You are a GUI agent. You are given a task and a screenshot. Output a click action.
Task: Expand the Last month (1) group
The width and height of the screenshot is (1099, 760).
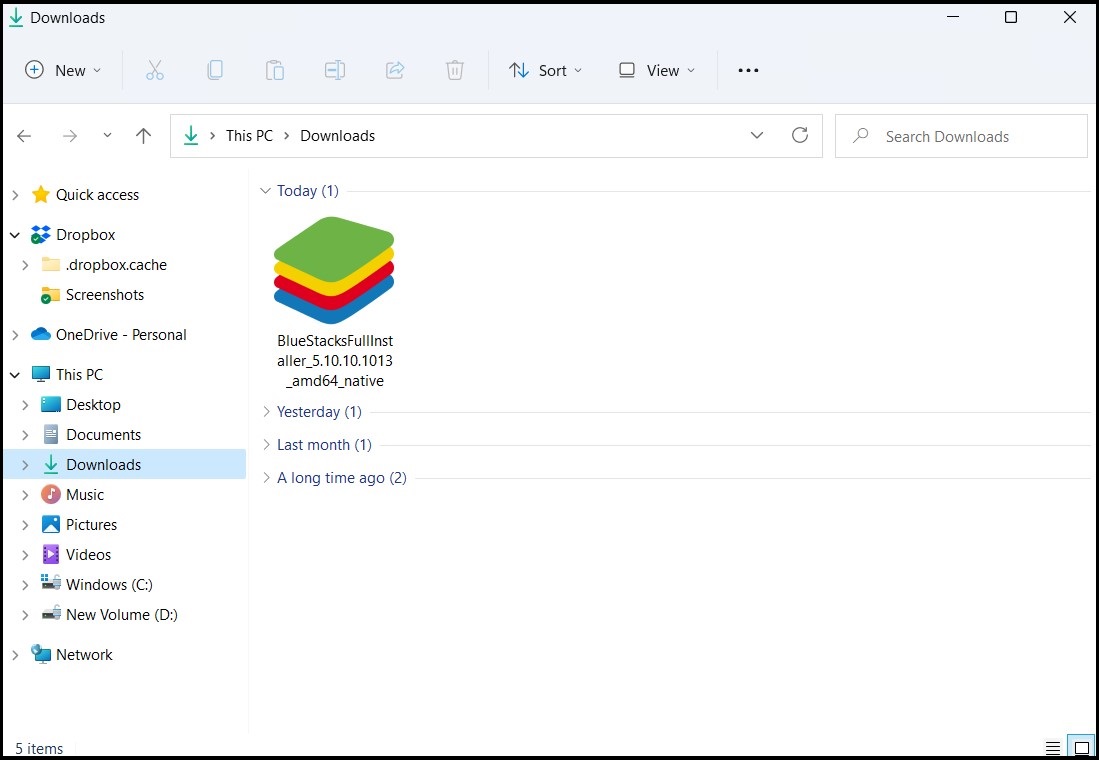point(266,445)
